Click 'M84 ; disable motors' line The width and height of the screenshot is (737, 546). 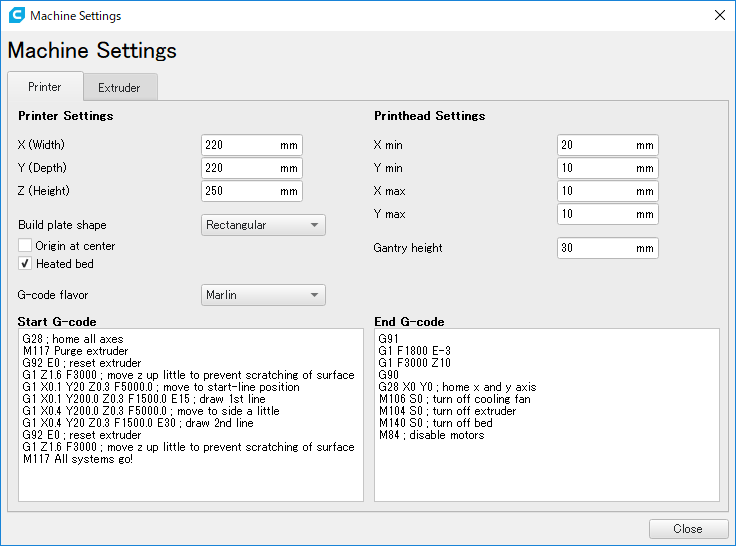pyautogui.click(x=431, y=435)
